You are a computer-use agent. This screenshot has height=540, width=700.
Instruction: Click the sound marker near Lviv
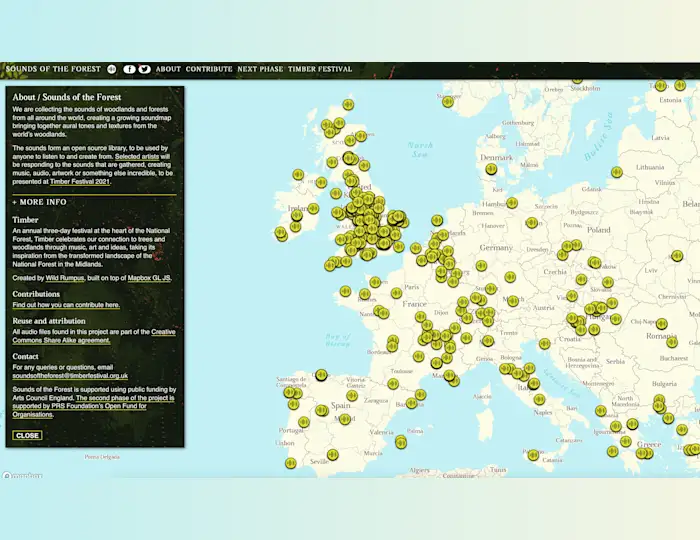click(x=677, y=256)
